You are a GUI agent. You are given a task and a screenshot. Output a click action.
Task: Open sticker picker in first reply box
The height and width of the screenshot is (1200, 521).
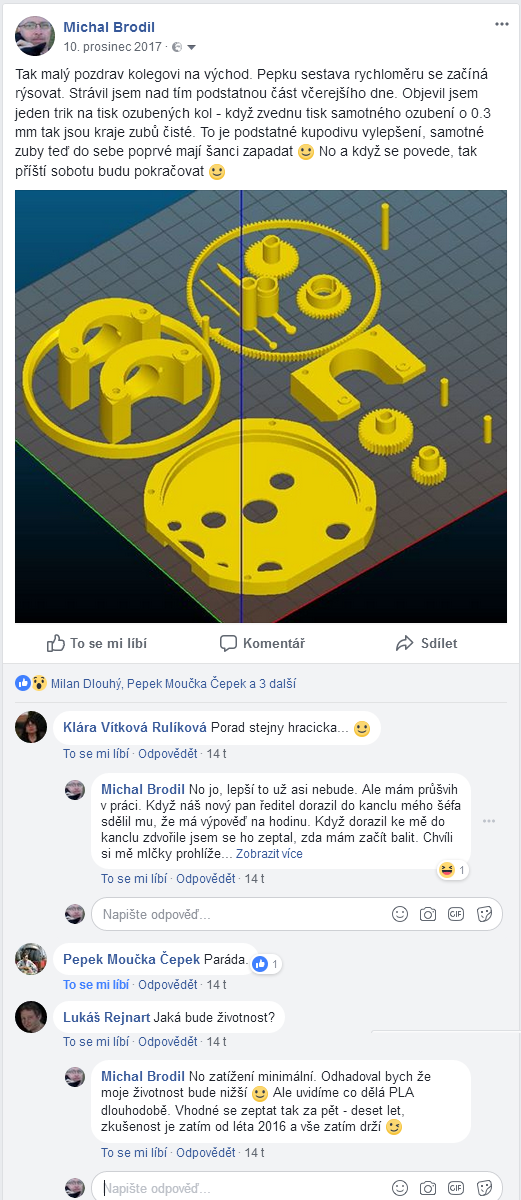[484, 914]
